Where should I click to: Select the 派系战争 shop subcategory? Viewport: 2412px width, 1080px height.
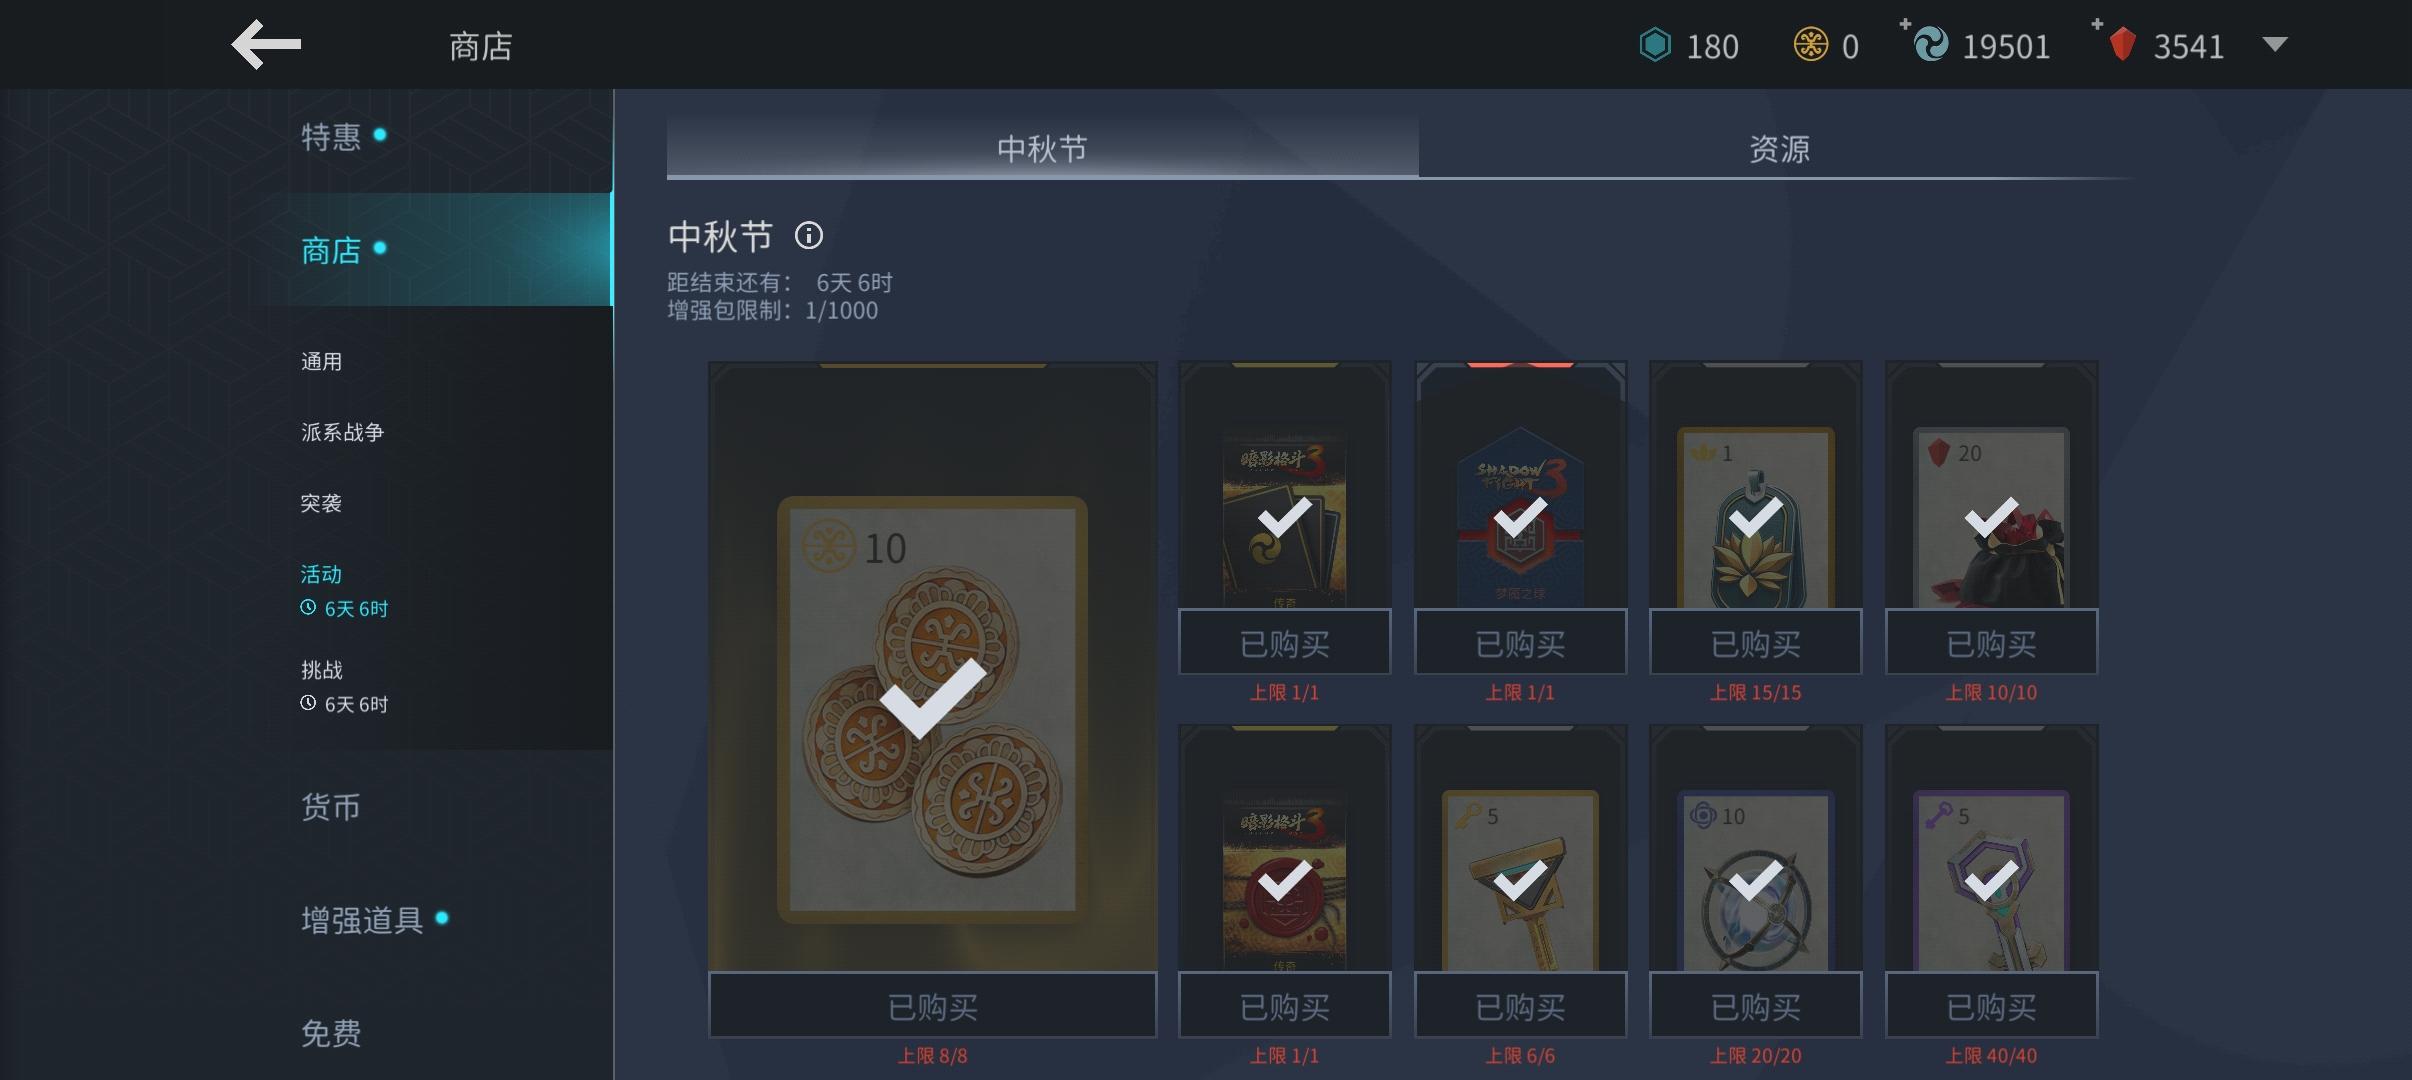pyautogui.click(x=342, y=432)
